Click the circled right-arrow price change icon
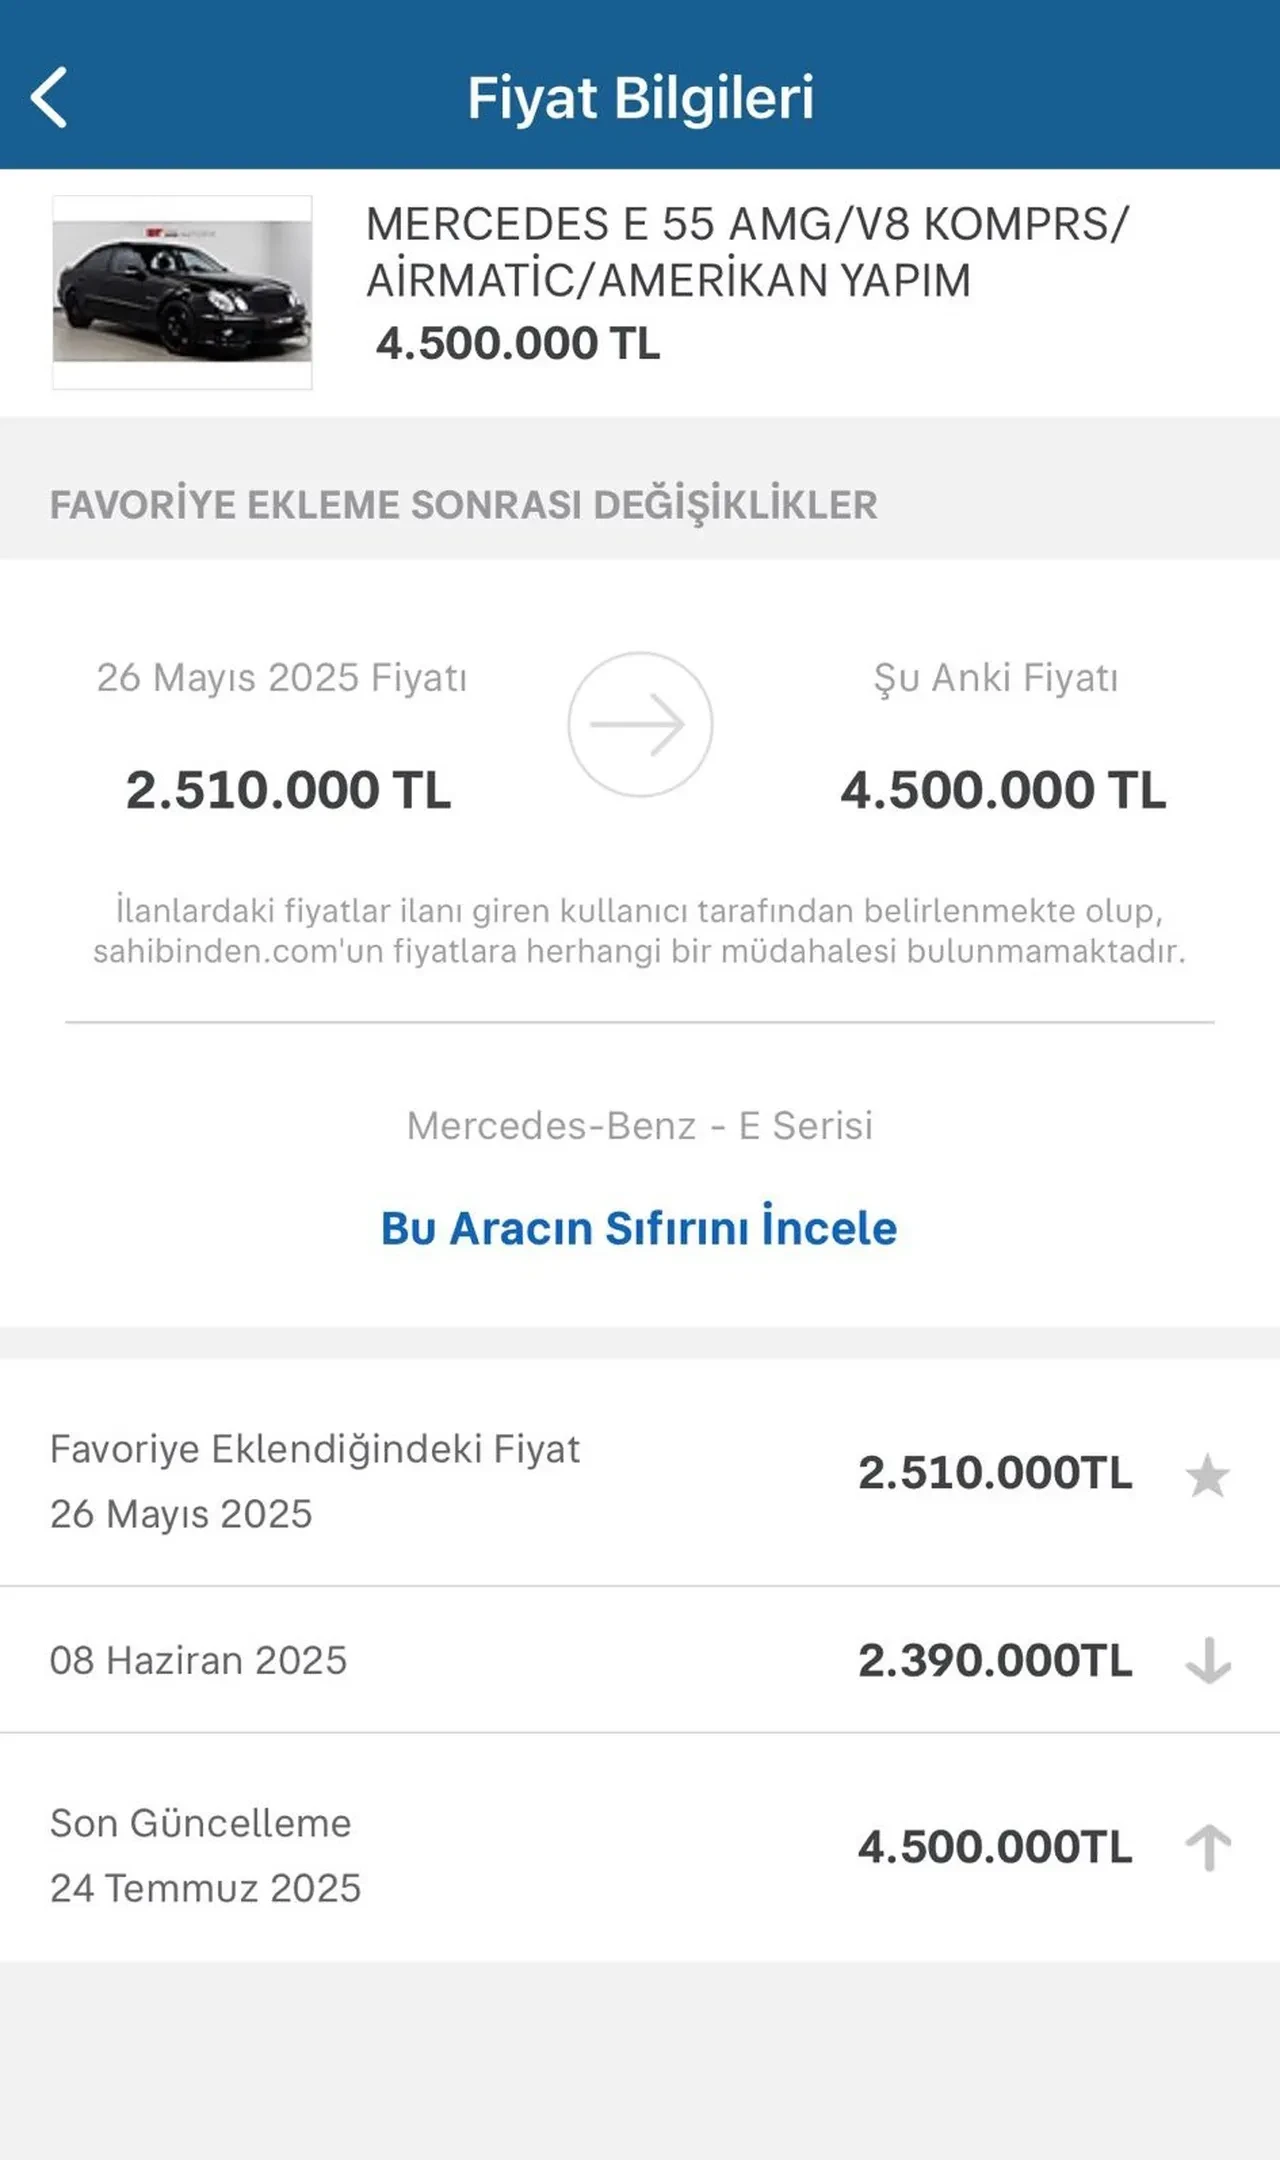 pos(640,724)
